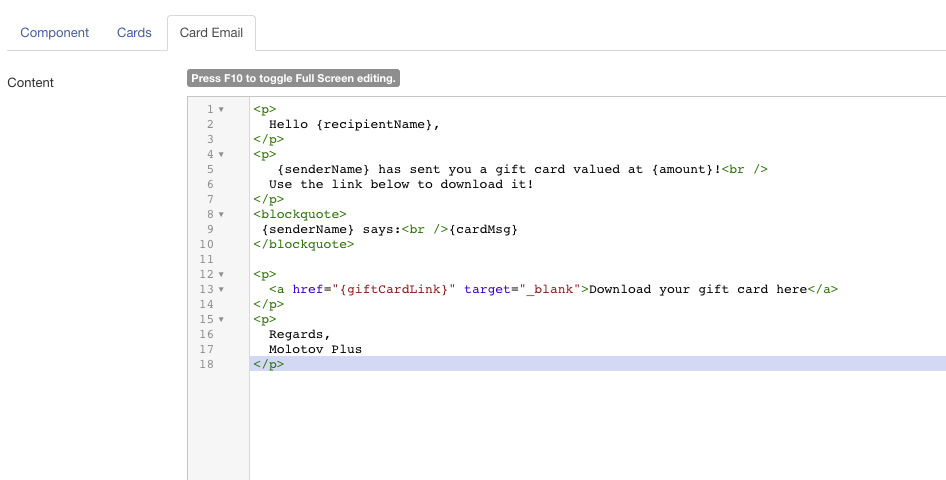Fold the paragraph starting at line 4
The image size is (946, 480).
tap(221, 155)
